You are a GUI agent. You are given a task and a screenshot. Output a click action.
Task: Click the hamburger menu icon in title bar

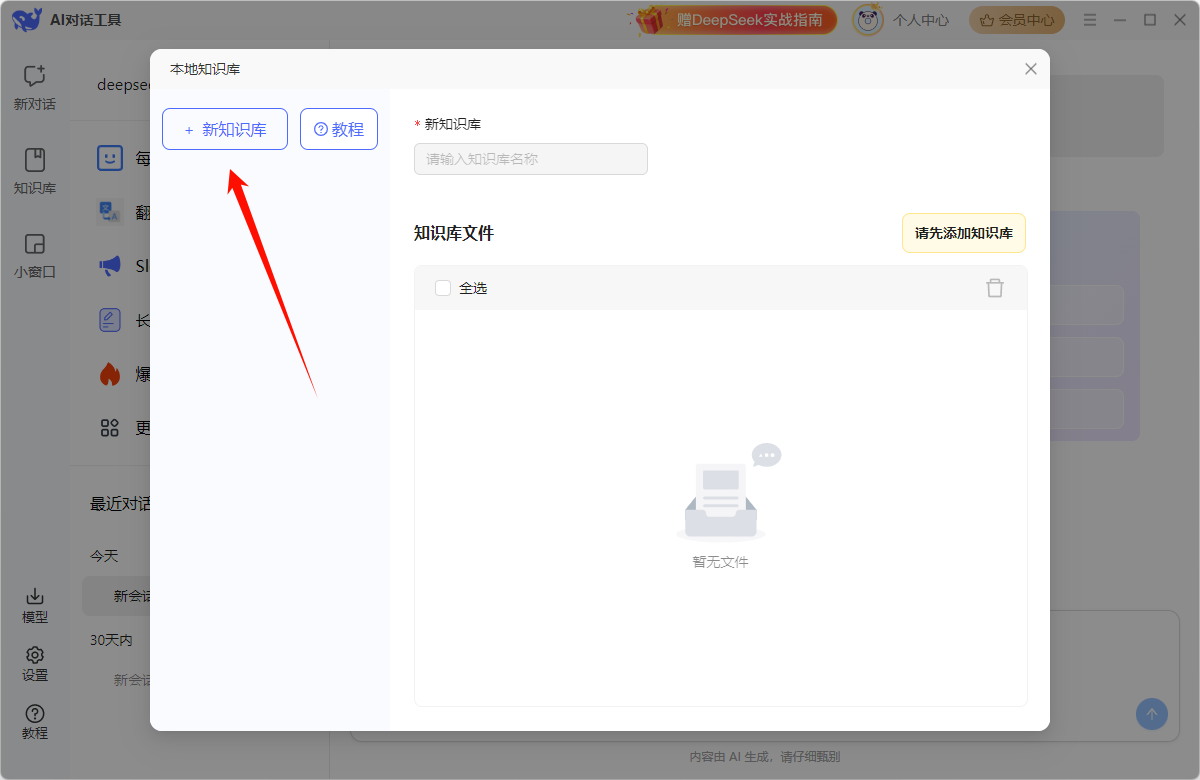point(1090,20)
